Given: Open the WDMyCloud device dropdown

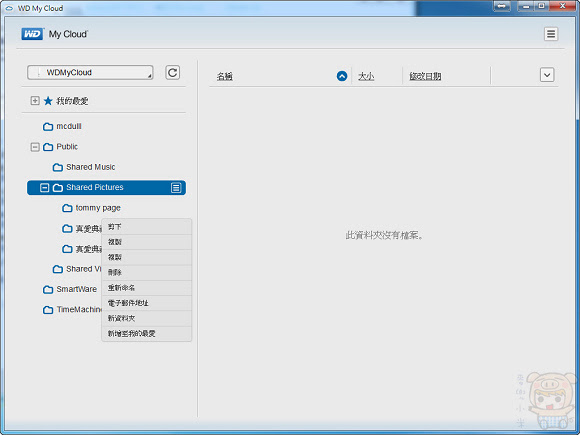Looking at the screenshot, I should point(90,72).
